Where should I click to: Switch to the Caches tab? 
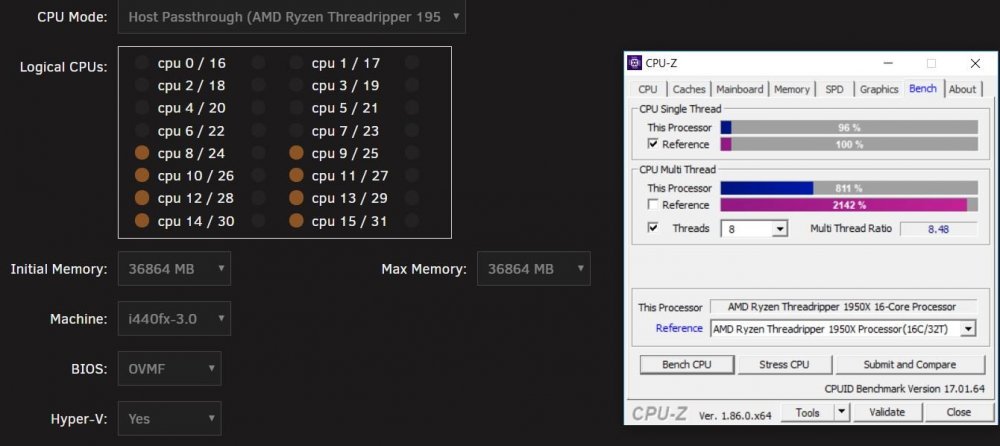(689, 89)
